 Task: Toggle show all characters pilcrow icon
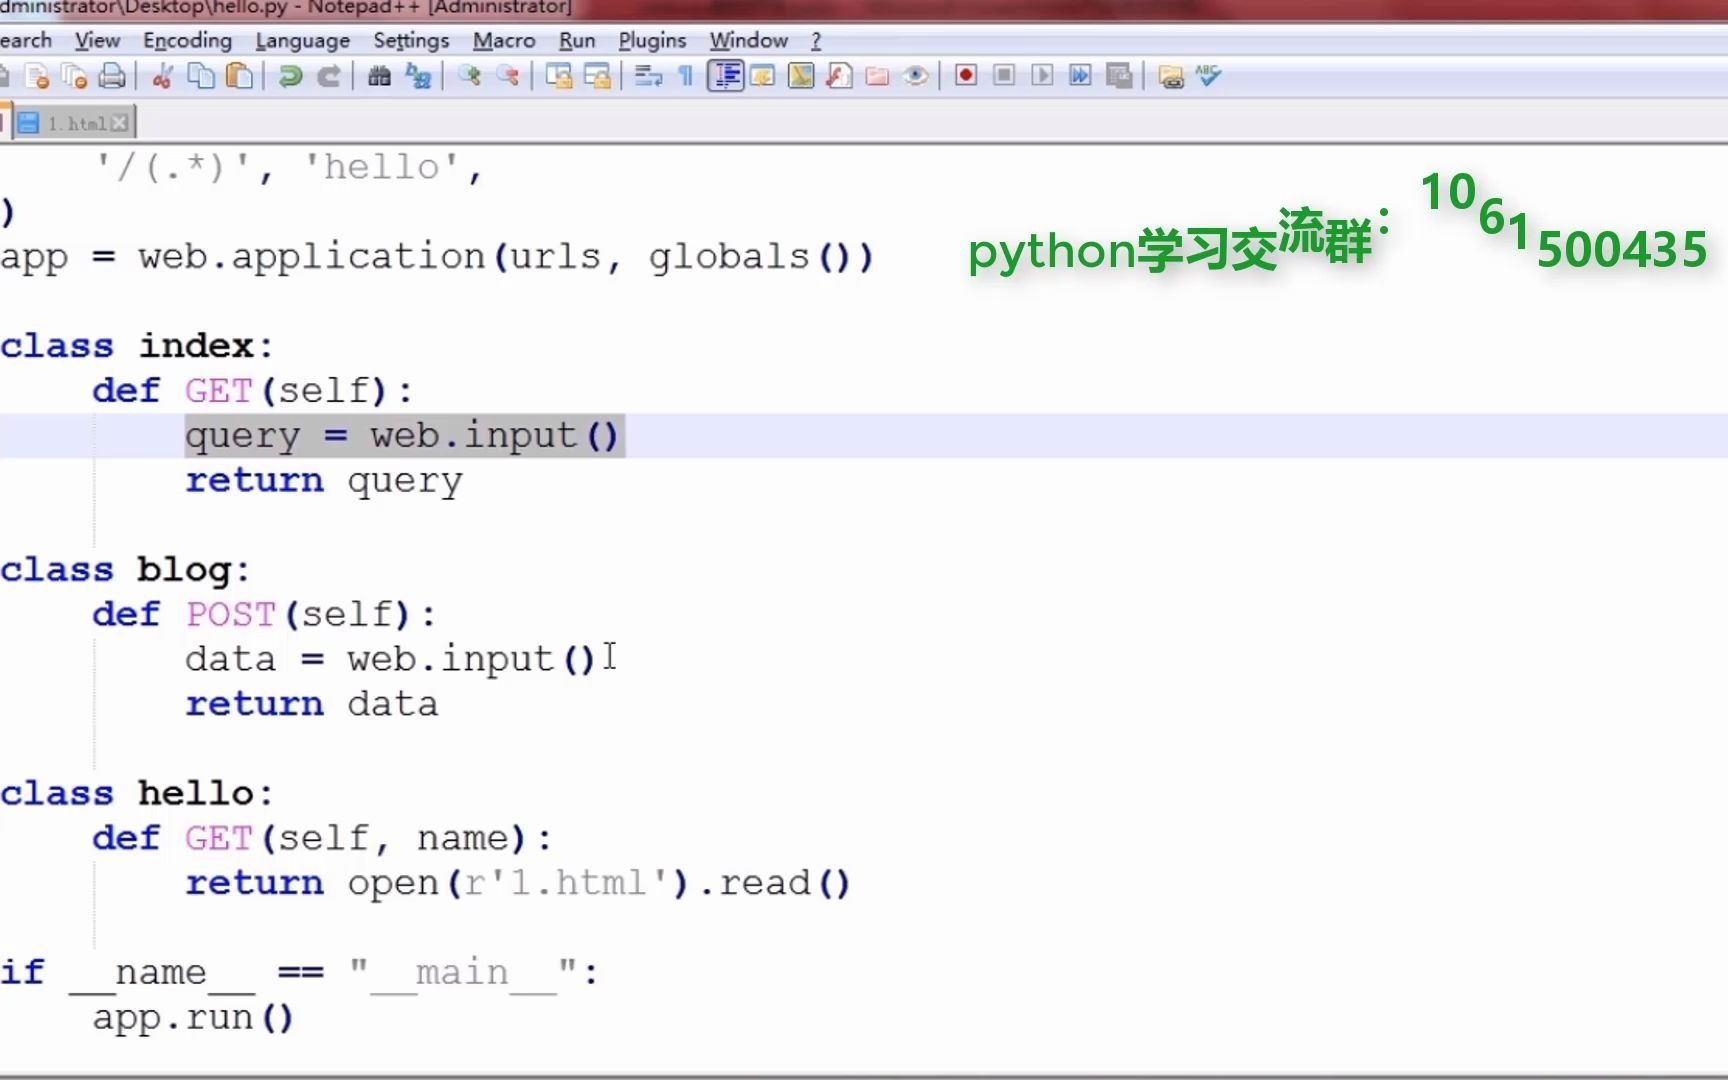[x=686, y=75]
